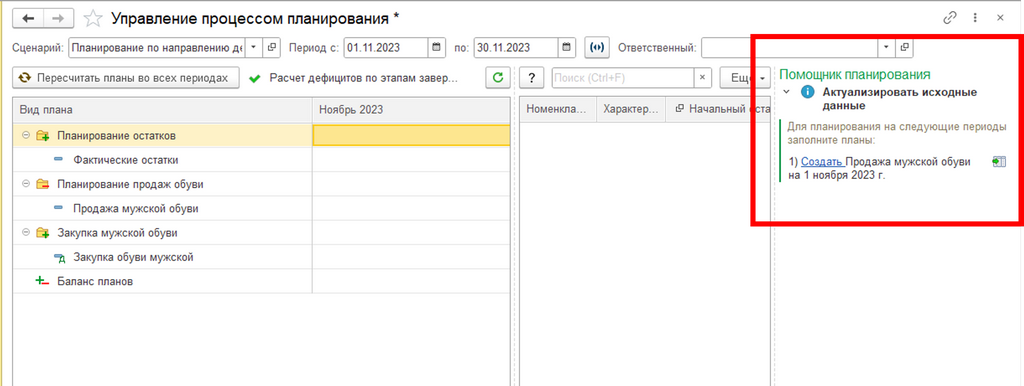Click the Планирование остатков folder icon
Viewport: 1024px width, 386px height.
[42, 135]
